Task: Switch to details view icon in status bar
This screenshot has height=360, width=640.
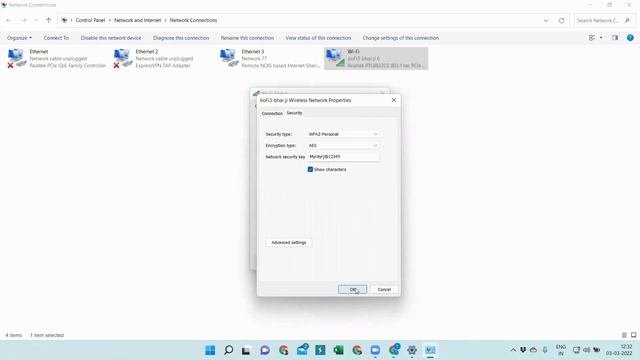Action: [624, 335]
